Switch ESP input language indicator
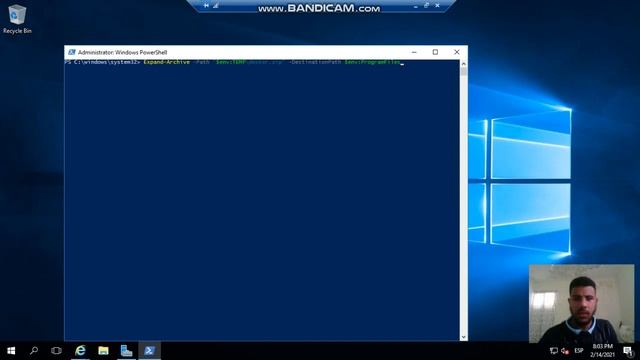Viewport: 640px width, 360px height. [579, 351]
